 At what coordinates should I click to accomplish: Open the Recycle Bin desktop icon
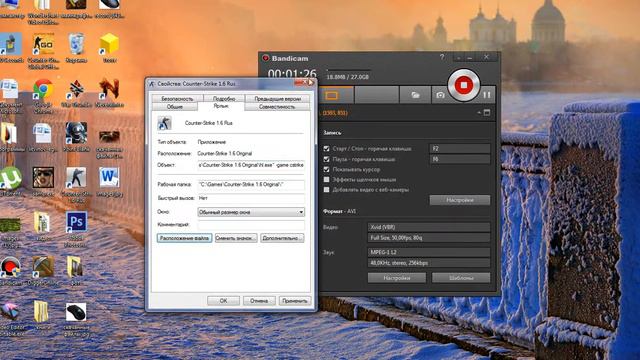[76, 44]
